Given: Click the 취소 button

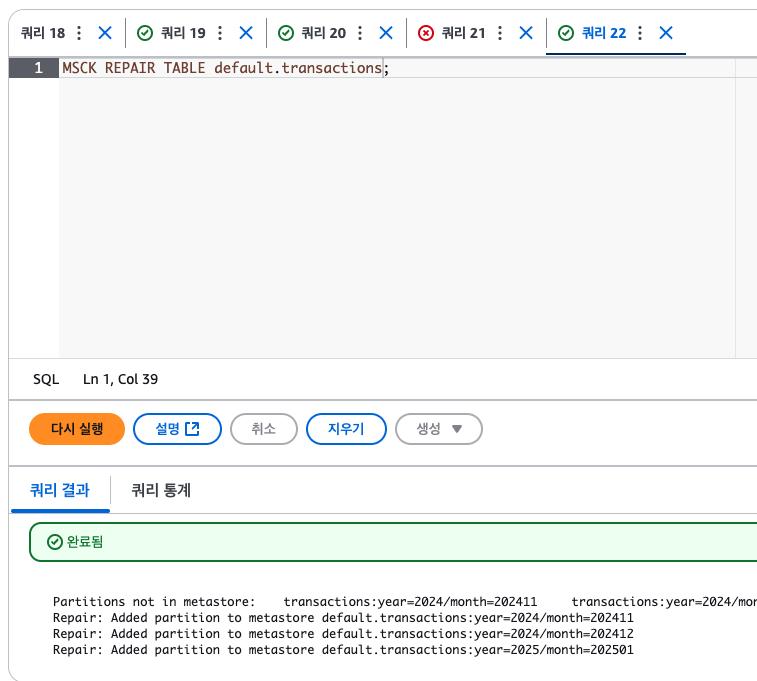Looking at the screenshot, I should point(263,429).
